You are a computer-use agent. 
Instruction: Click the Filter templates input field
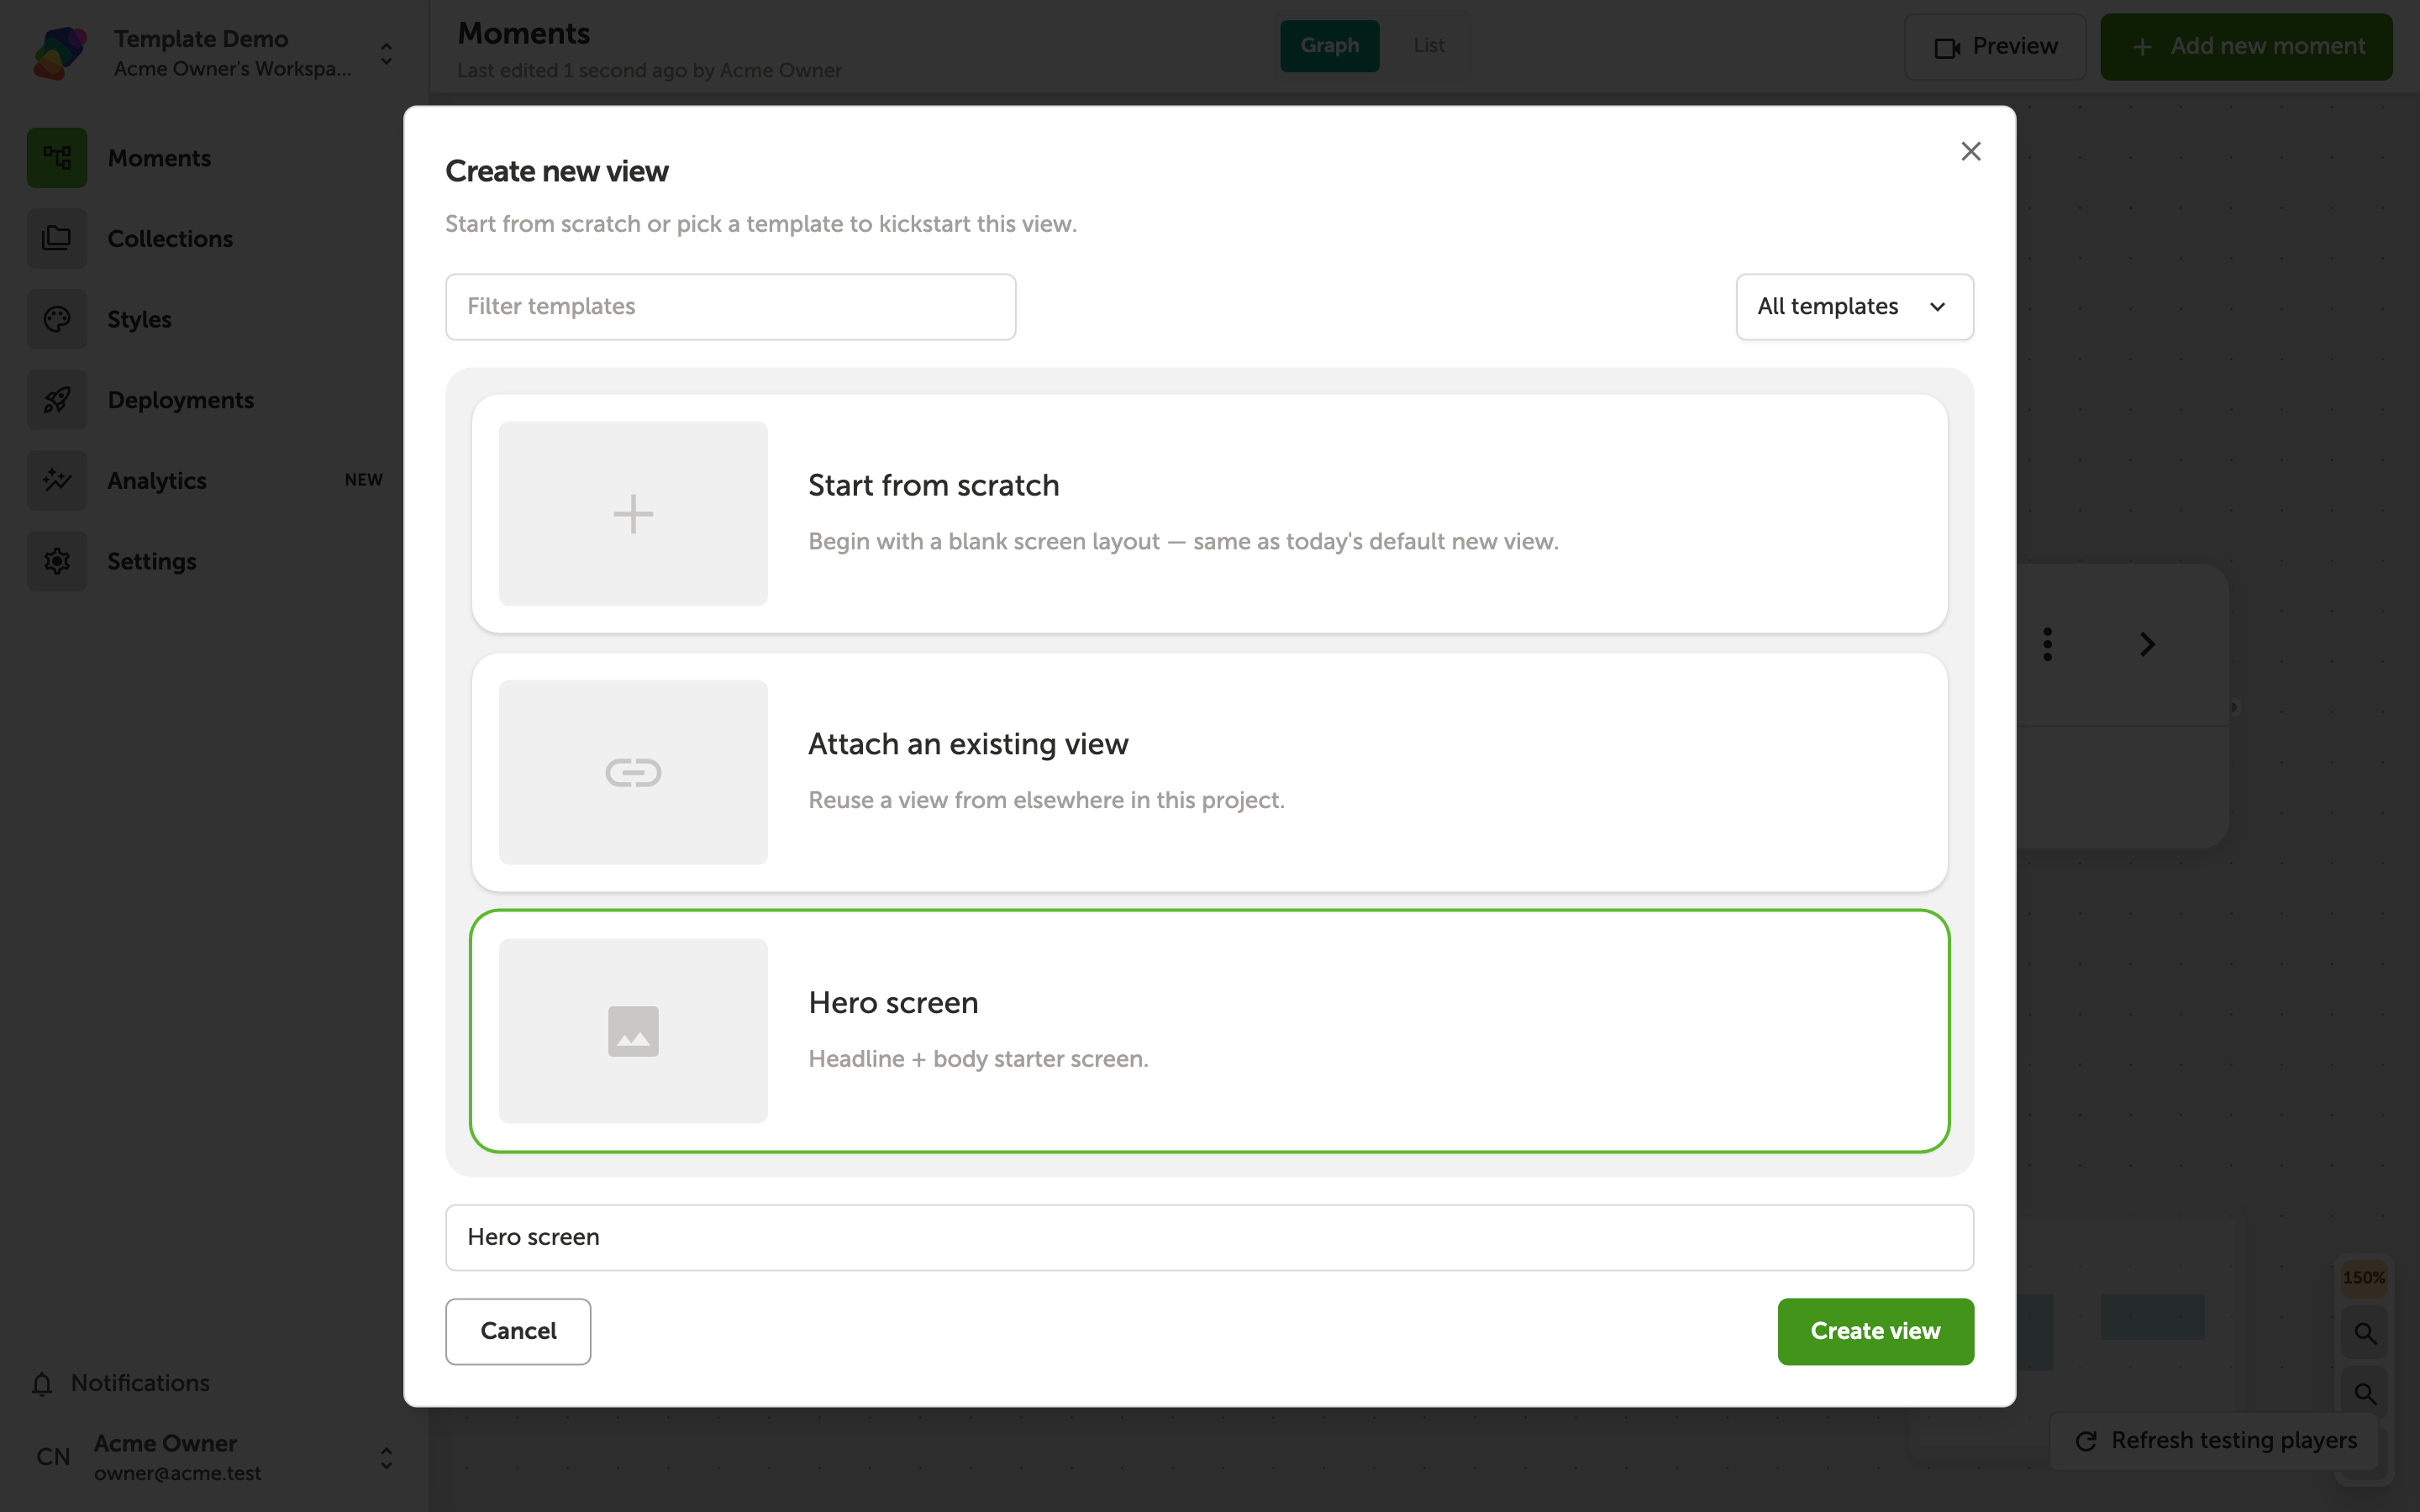[x=730, y=307]
